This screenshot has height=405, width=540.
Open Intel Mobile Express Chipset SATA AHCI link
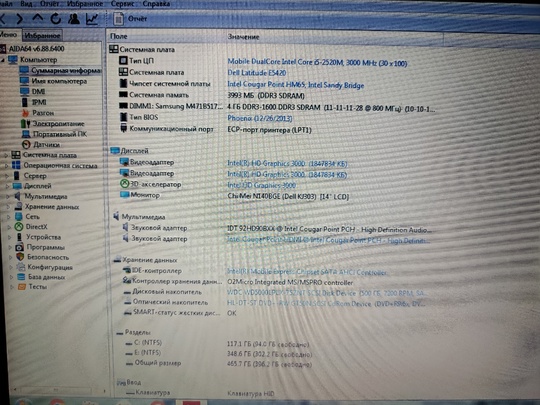[x=307, y=272]
